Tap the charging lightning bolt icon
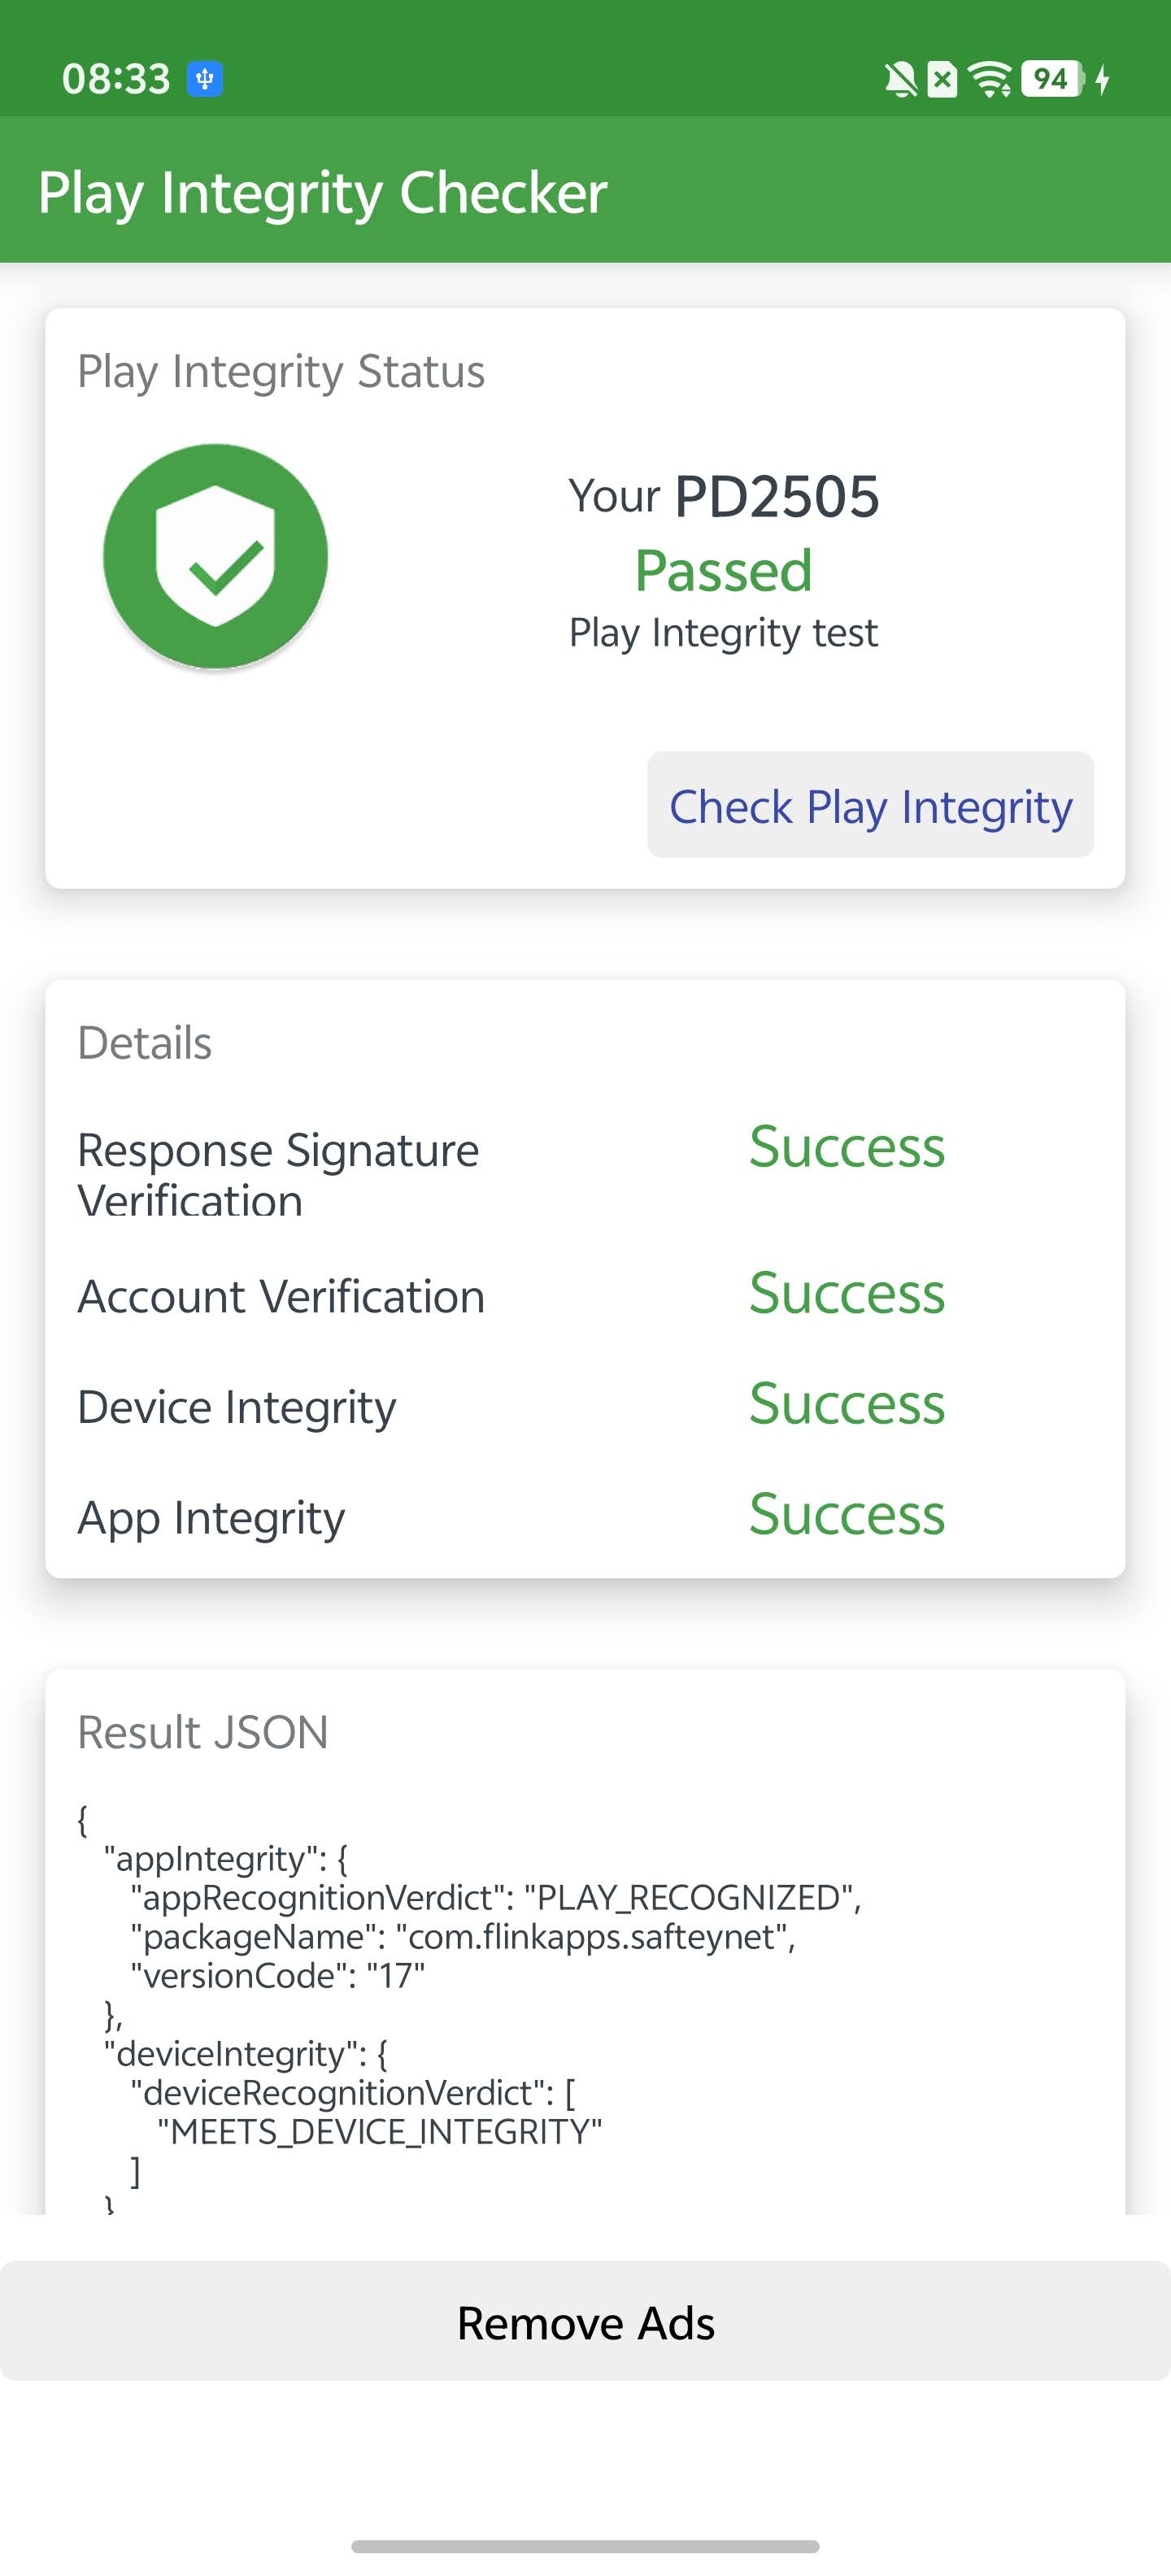The width and height of the screenshot is (1171, 2576). 1103,79
